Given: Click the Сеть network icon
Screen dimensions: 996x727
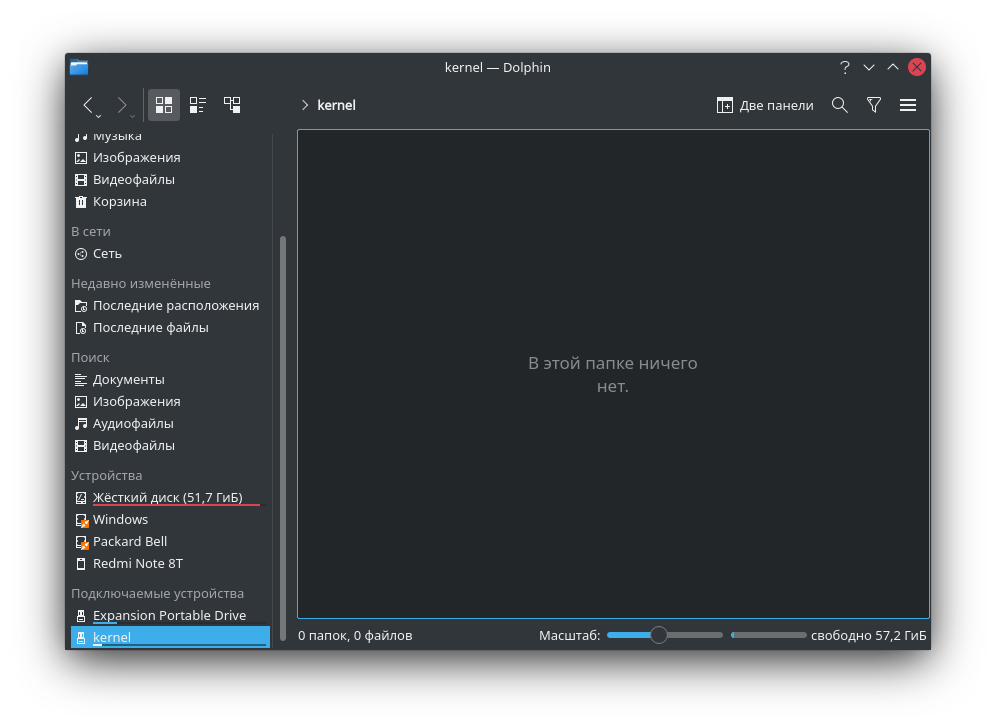Looking at the screenshot, I should [x=81, y=254].
